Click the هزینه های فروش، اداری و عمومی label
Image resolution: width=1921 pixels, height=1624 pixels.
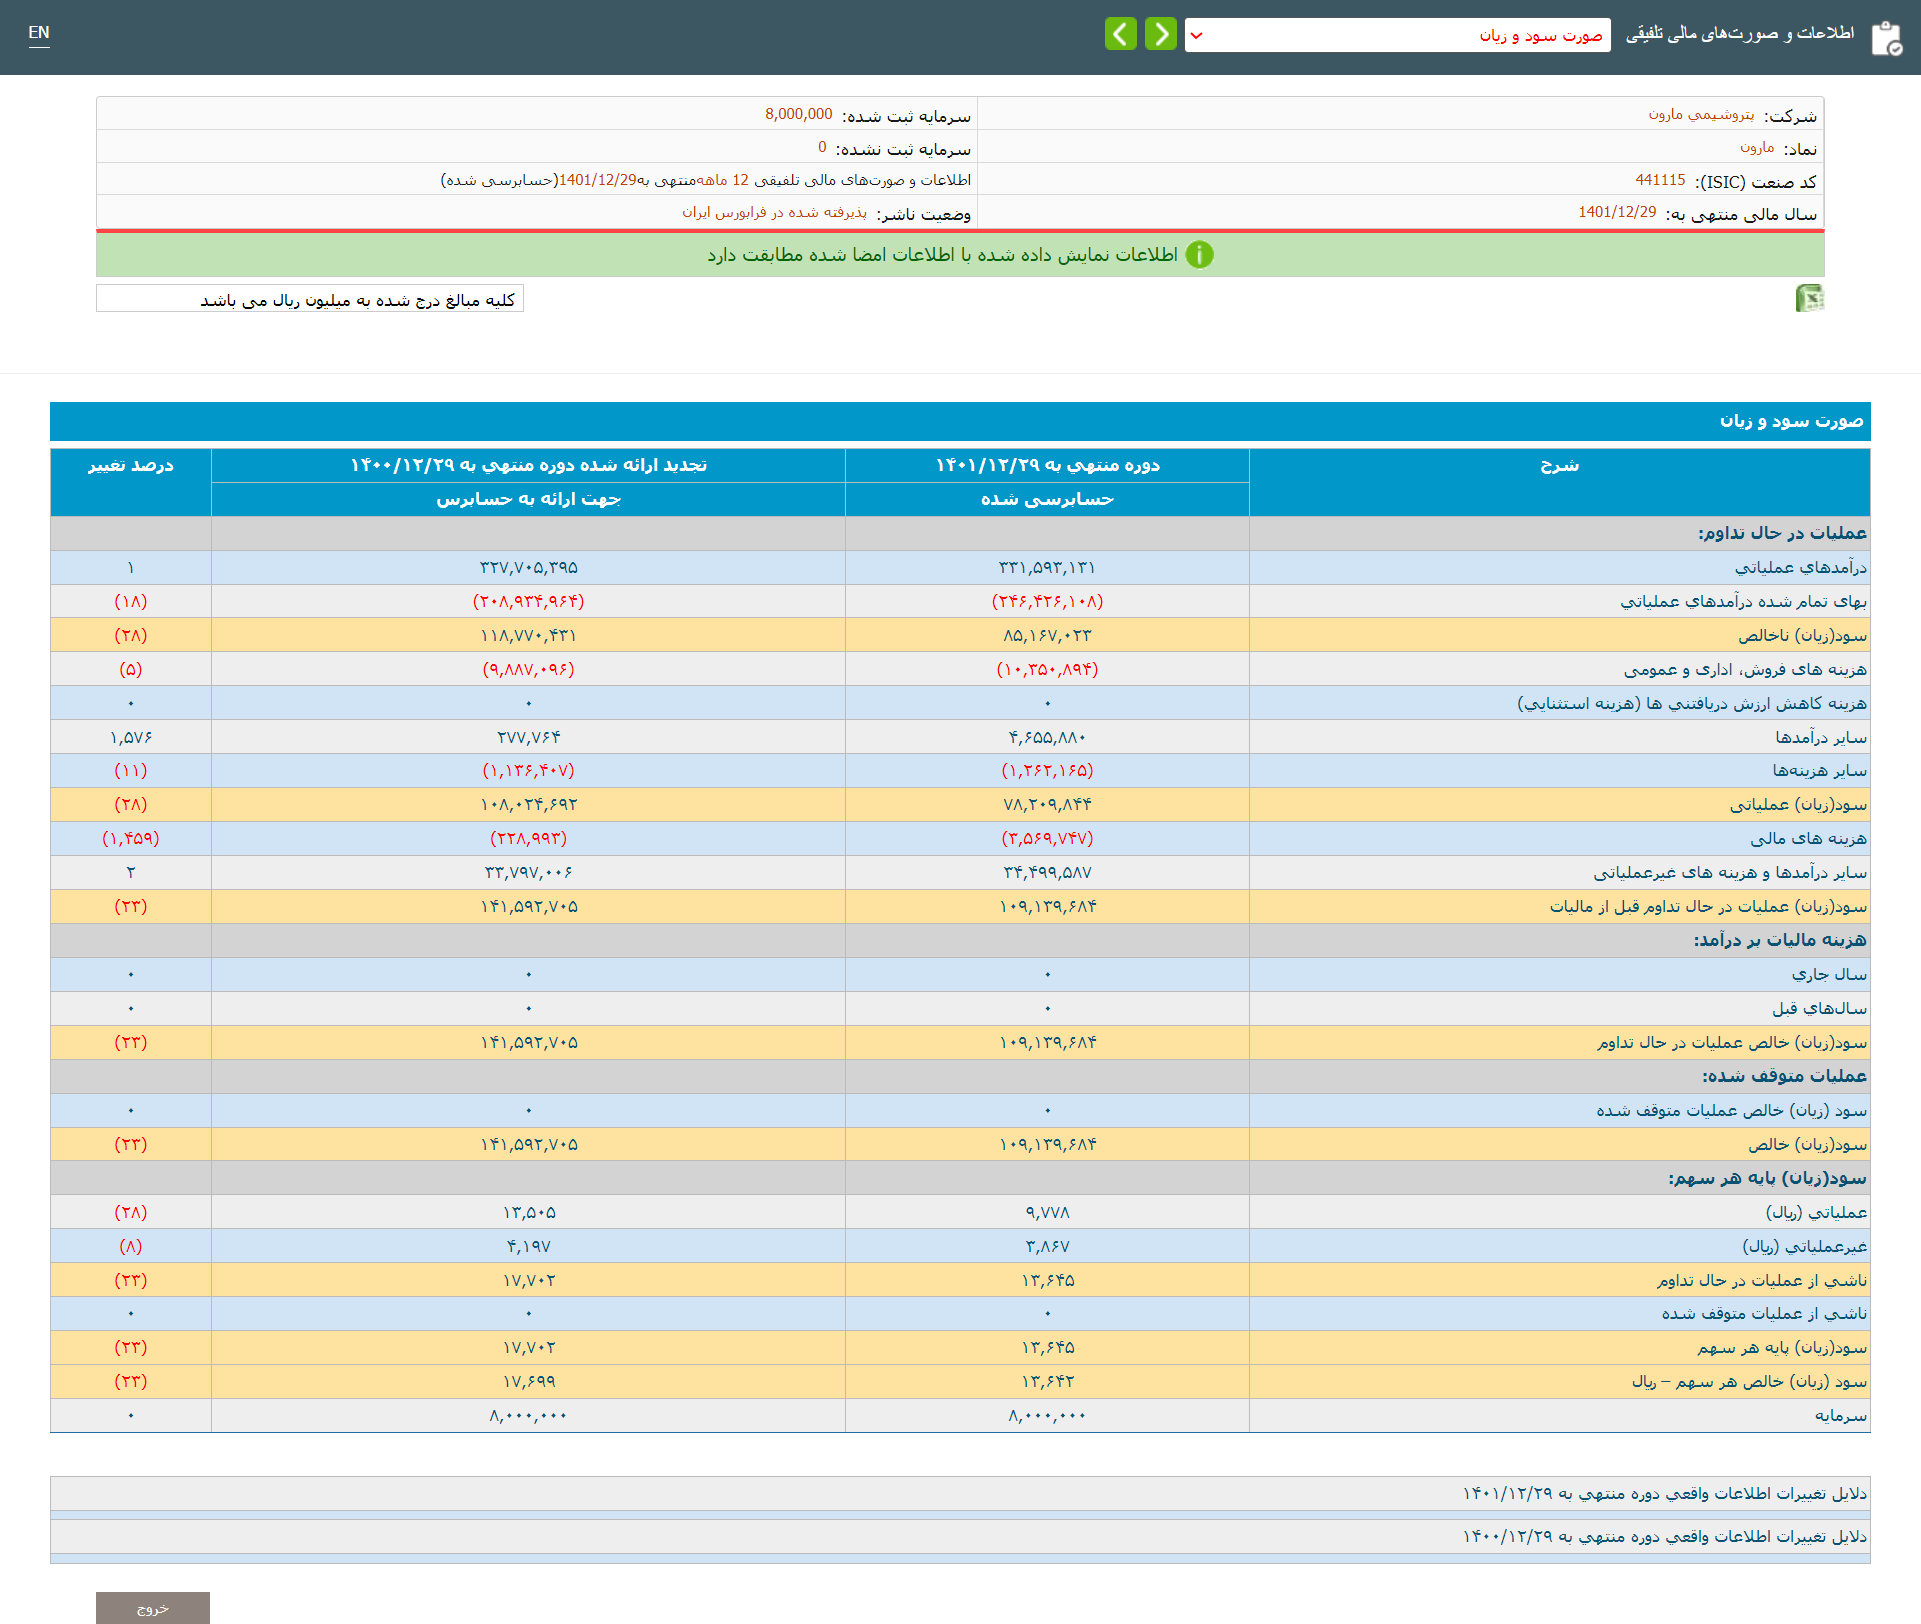point(1745,669)
